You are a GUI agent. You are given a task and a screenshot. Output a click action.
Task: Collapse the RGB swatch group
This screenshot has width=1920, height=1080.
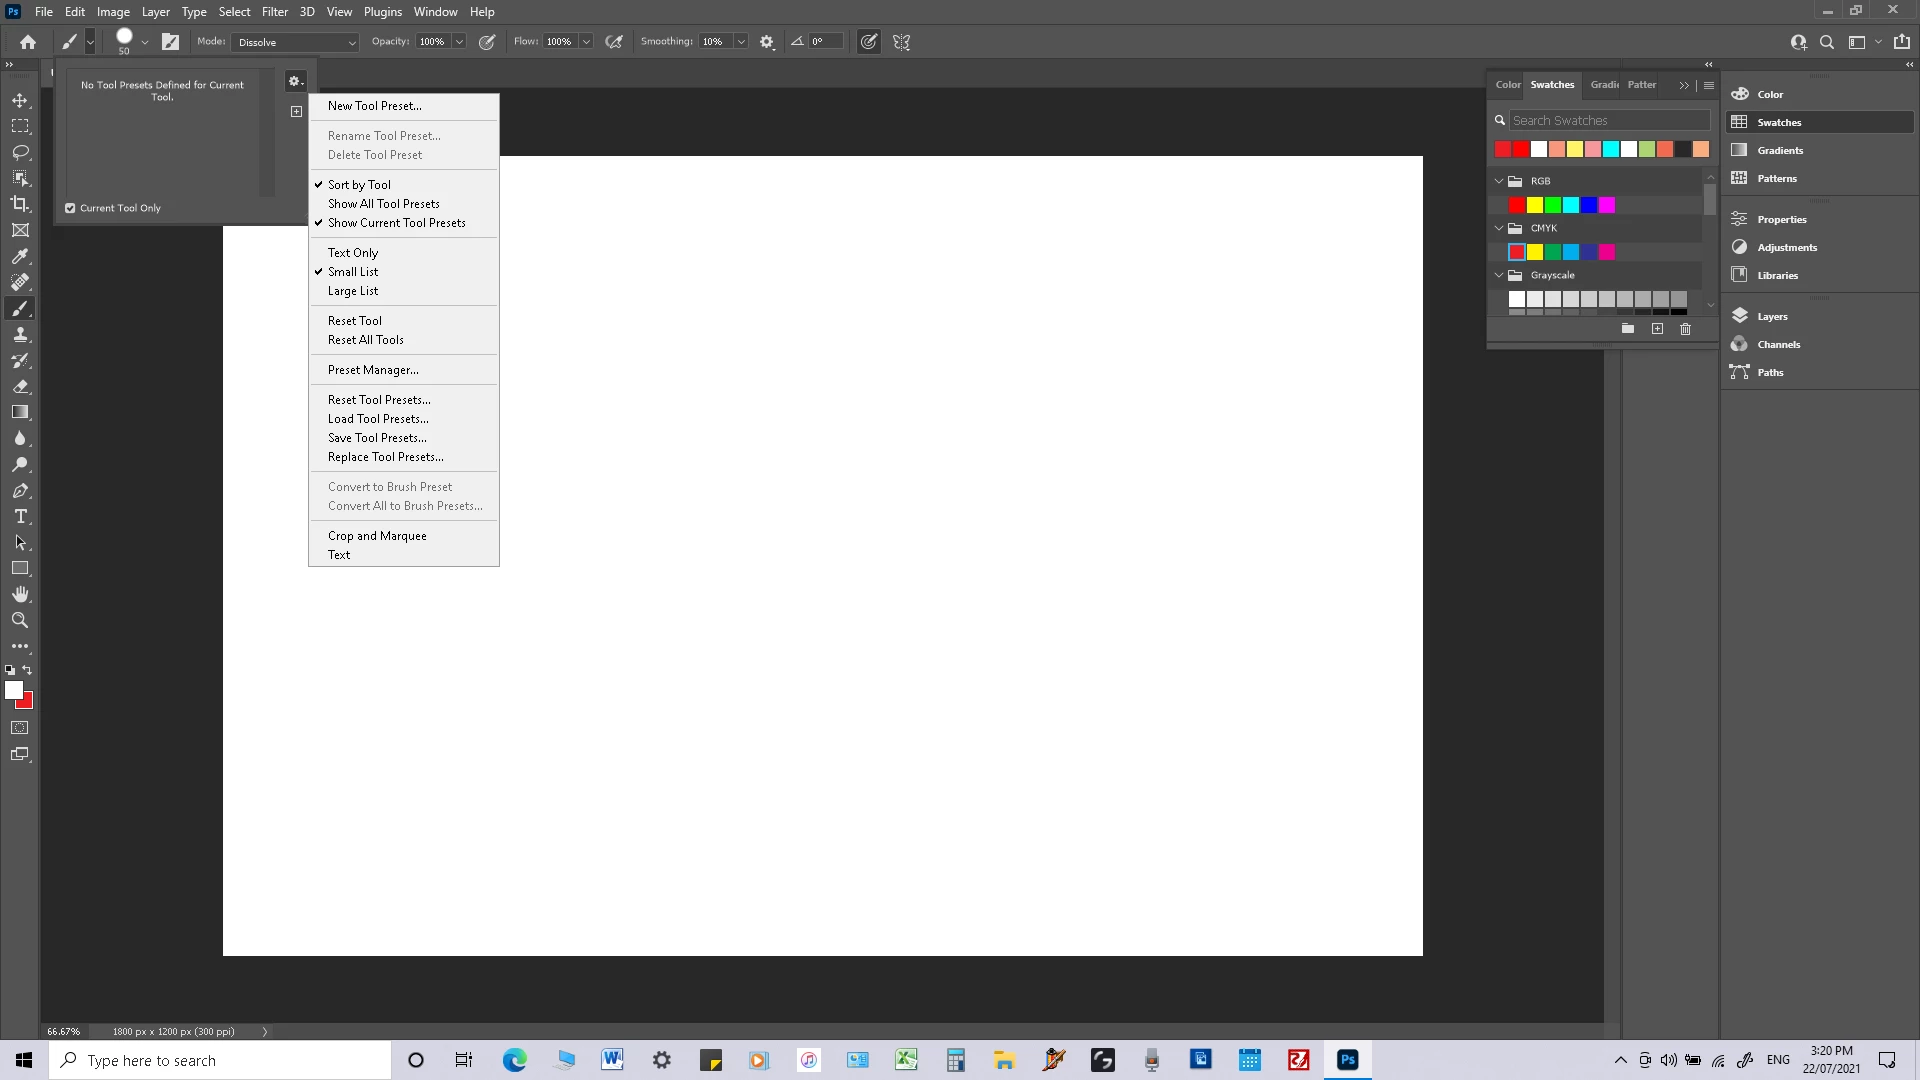pyautogui.click(x=1499, y=181)
